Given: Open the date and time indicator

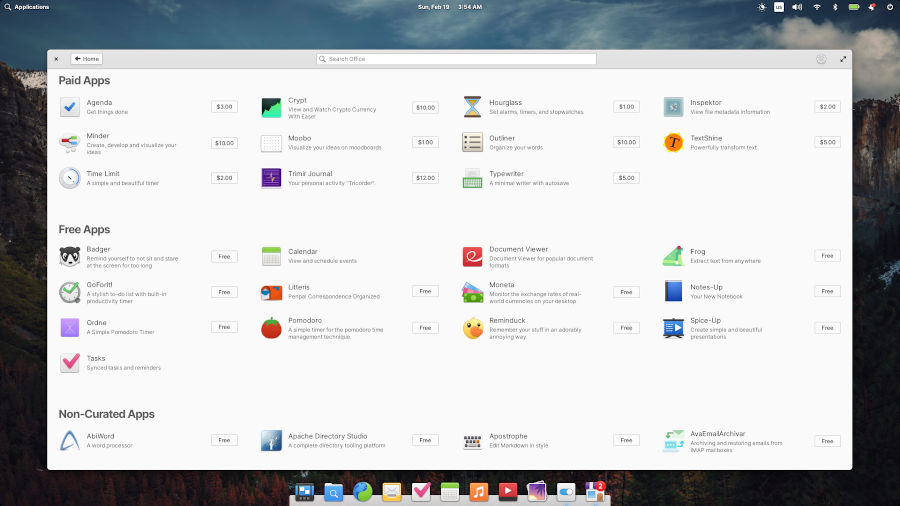Looking at the screenshot, I should (450, 7).
